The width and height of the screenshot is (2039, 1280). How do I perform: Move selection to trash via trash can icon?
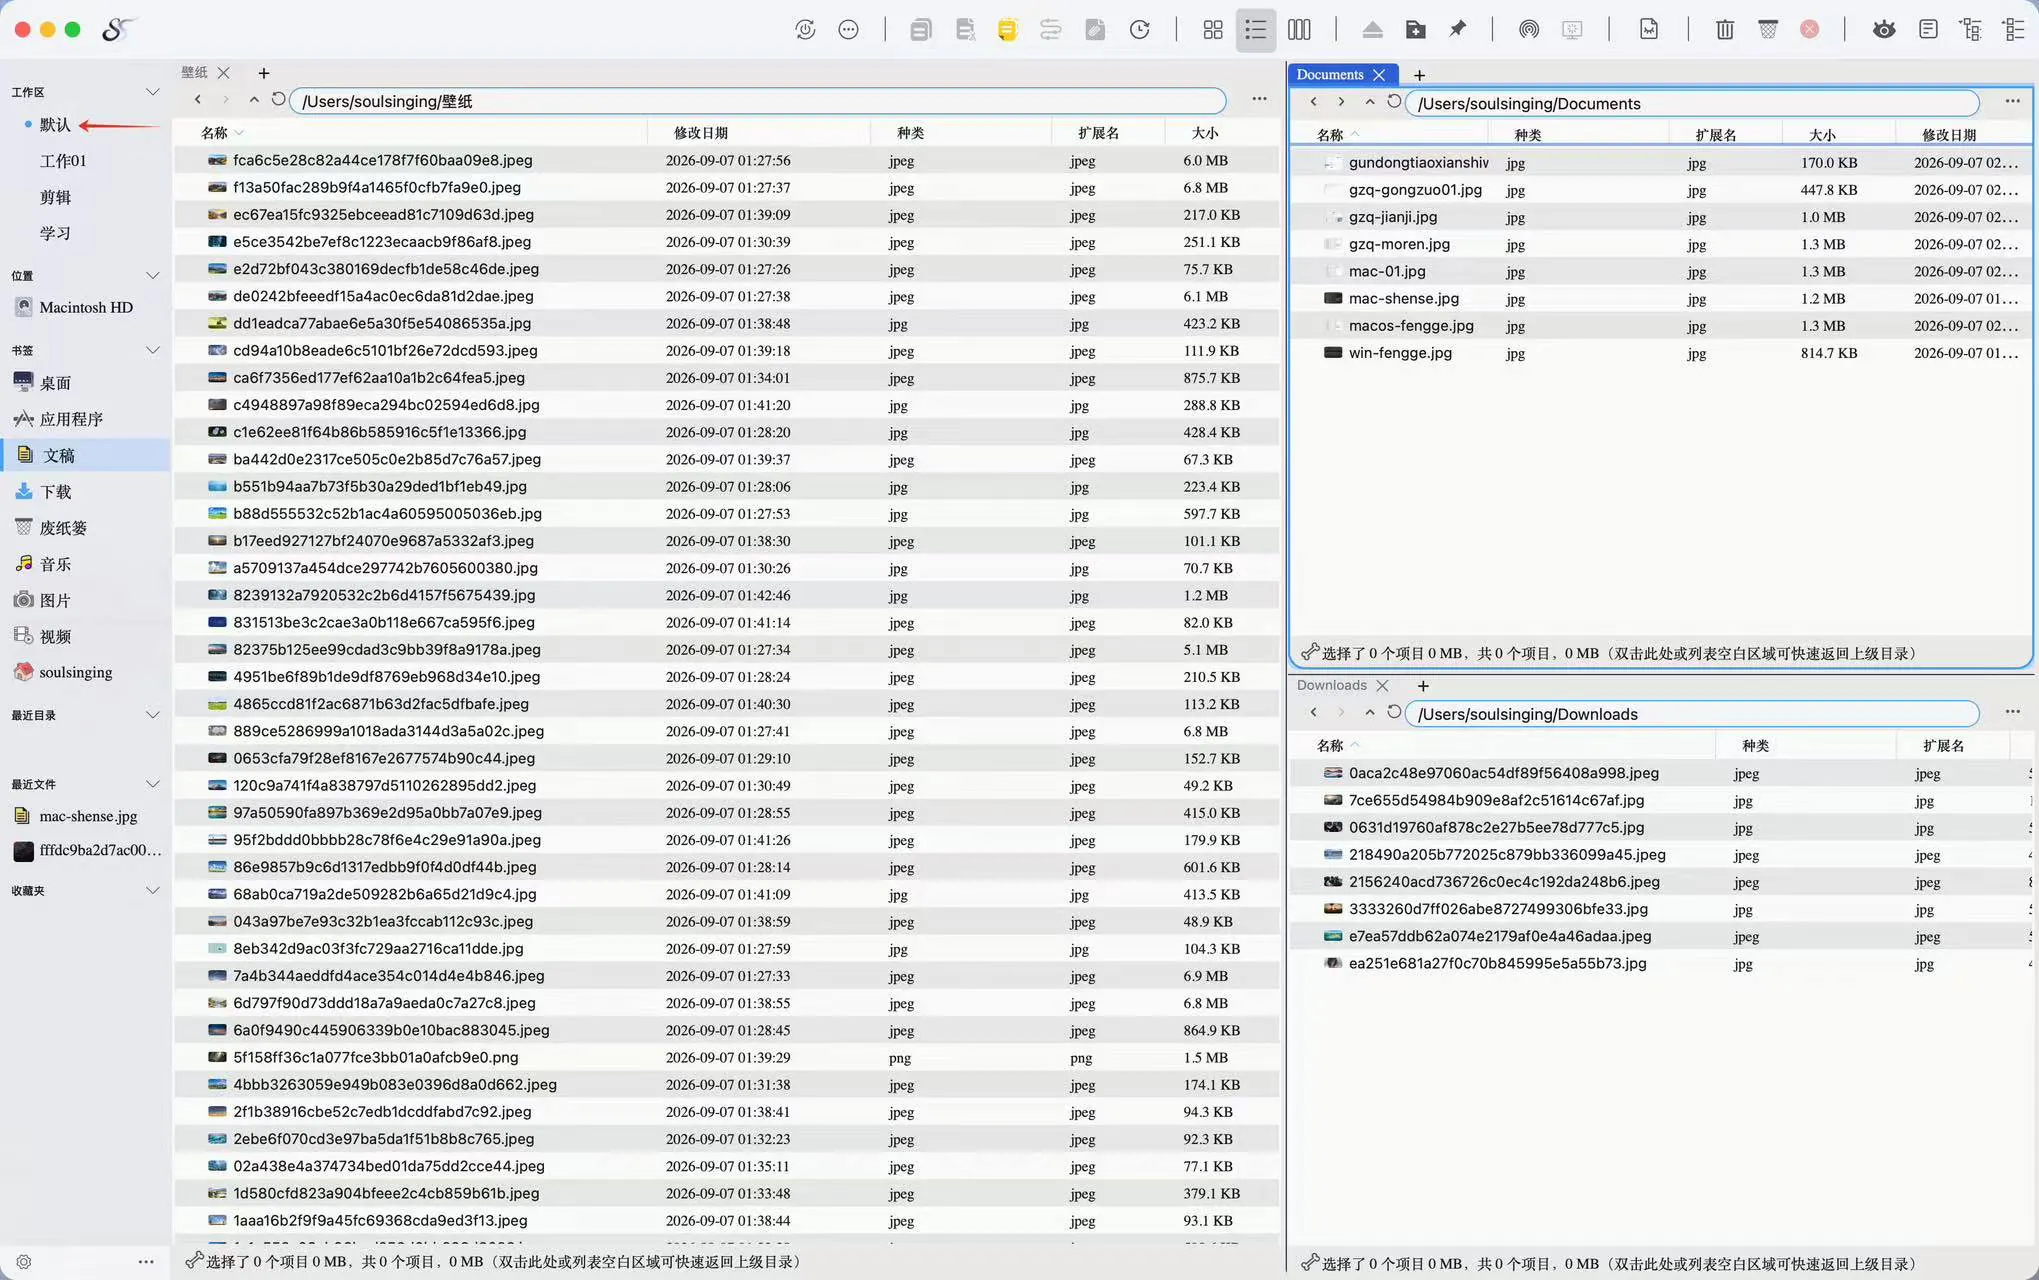(x=1725, y=30)
